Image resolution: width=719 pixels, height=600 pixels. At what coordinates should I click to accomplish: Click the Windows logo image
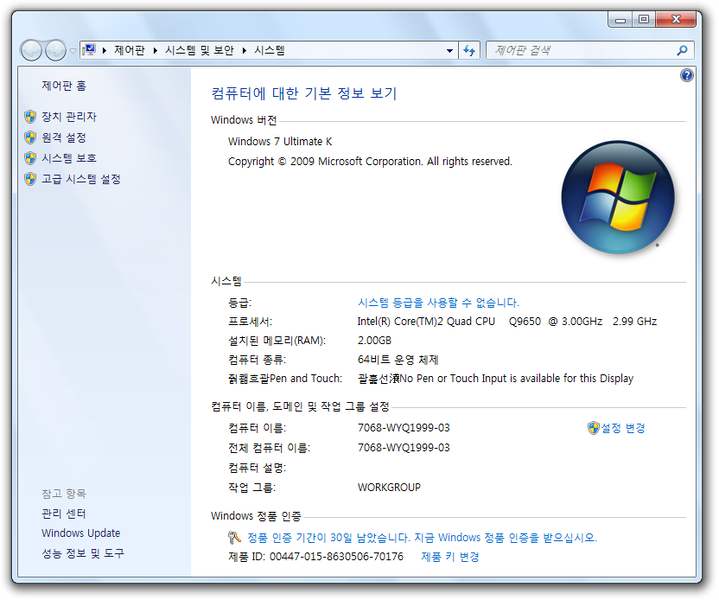pyautogui.click(x=618, y=197)
